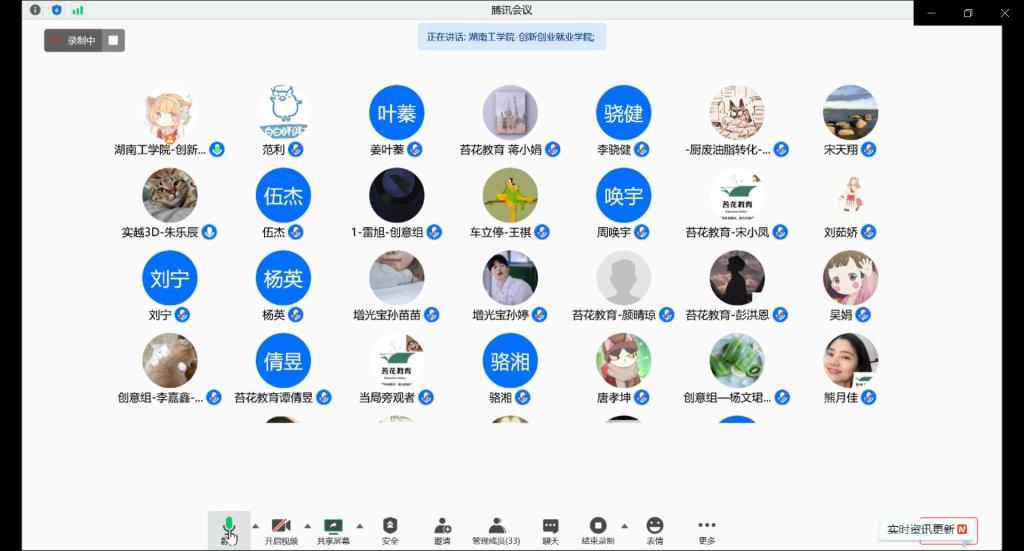Expand the recording options arrow beside 结束录制
The width and height of the screenshot is (1024, 551).
[x=624, y=525]
